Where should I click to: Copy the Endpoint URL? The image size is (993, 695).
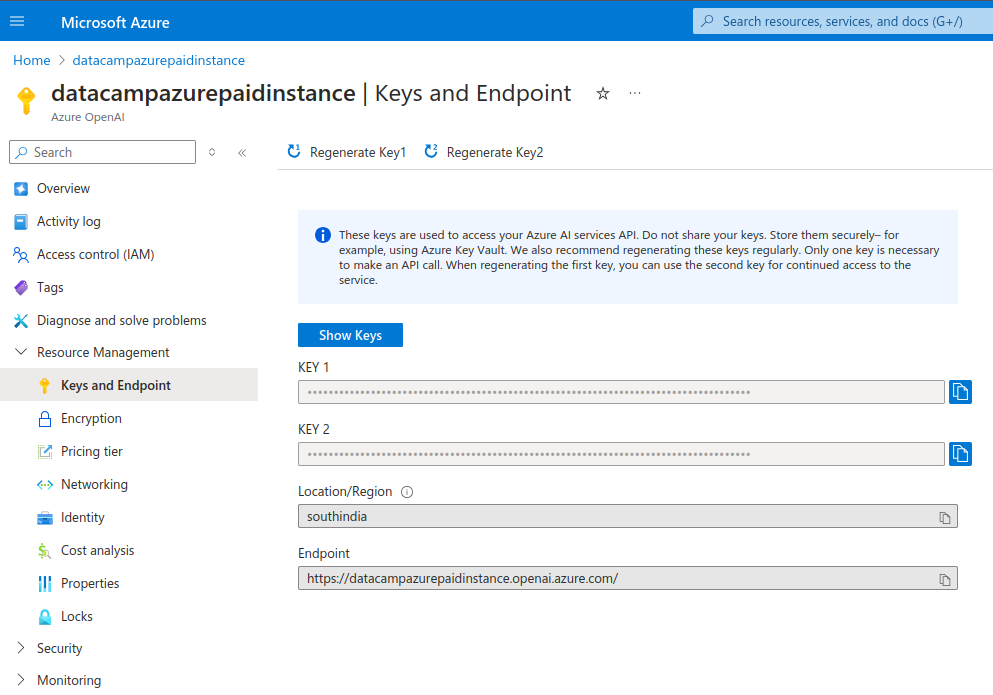(x=945, y=580)
